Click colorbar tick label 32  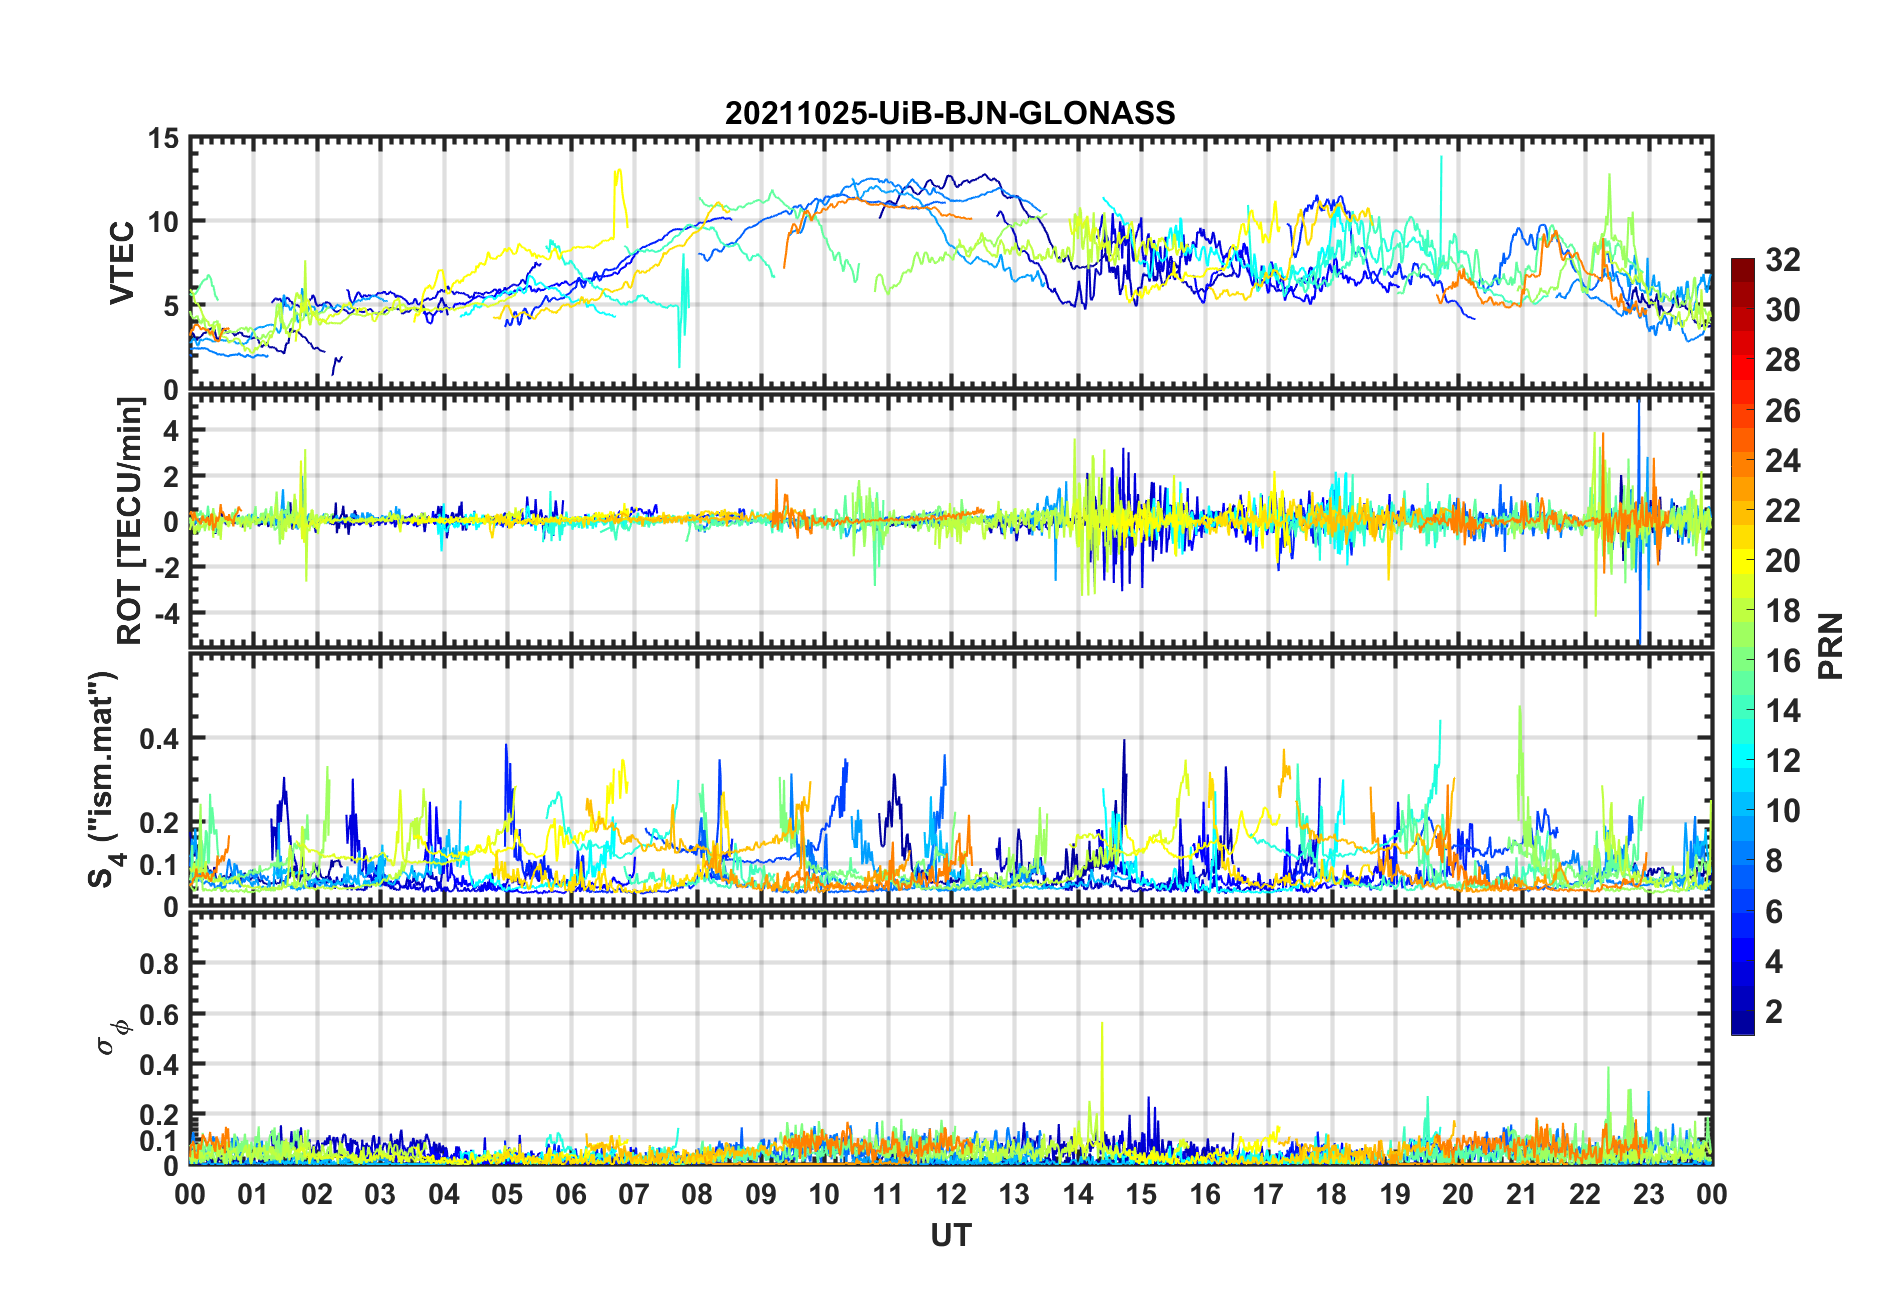[1783, 260]
